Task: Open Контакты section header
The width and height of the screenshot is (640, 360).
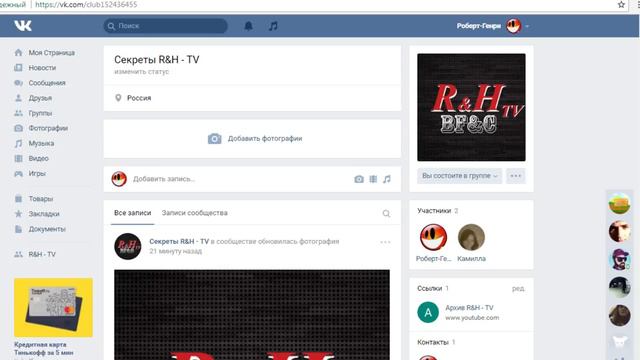Action: (436, 342)
